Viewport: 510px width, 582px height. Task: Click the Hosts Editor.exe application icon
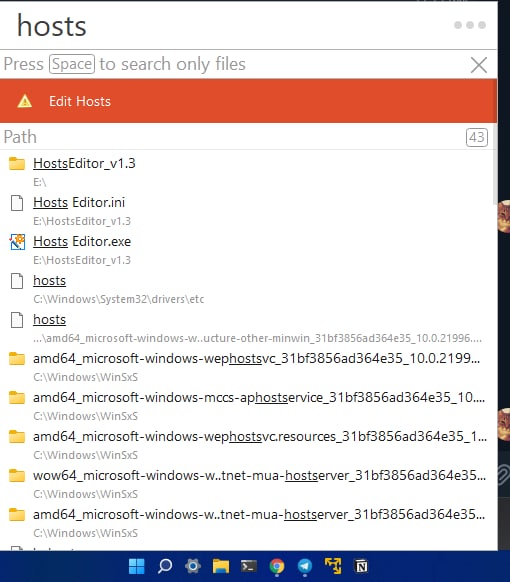17,242
